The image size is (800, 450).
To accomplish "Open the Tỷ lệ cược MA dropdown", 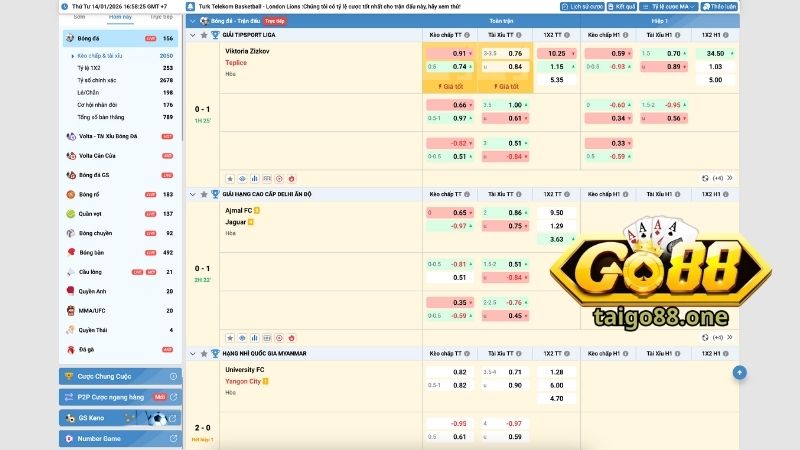I will (669, 7).
